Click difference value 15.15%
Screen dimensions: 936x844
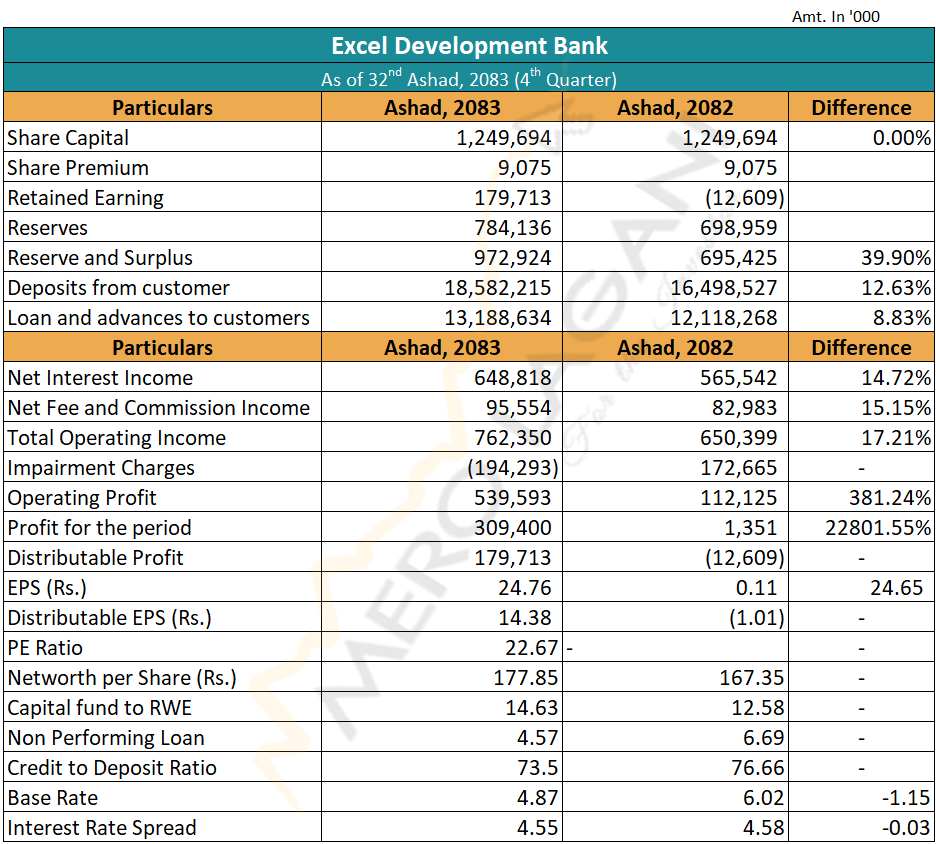895,408
